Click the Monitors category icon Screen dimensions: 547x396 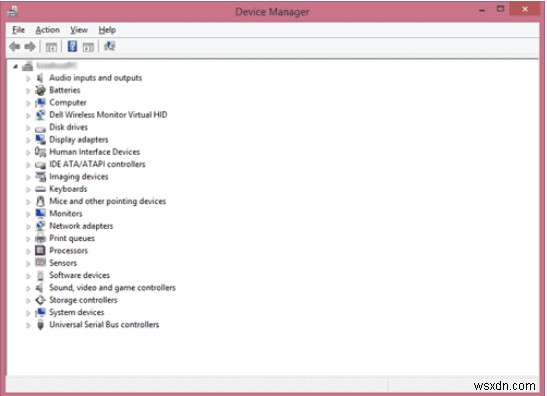click(x=40, y=213)
